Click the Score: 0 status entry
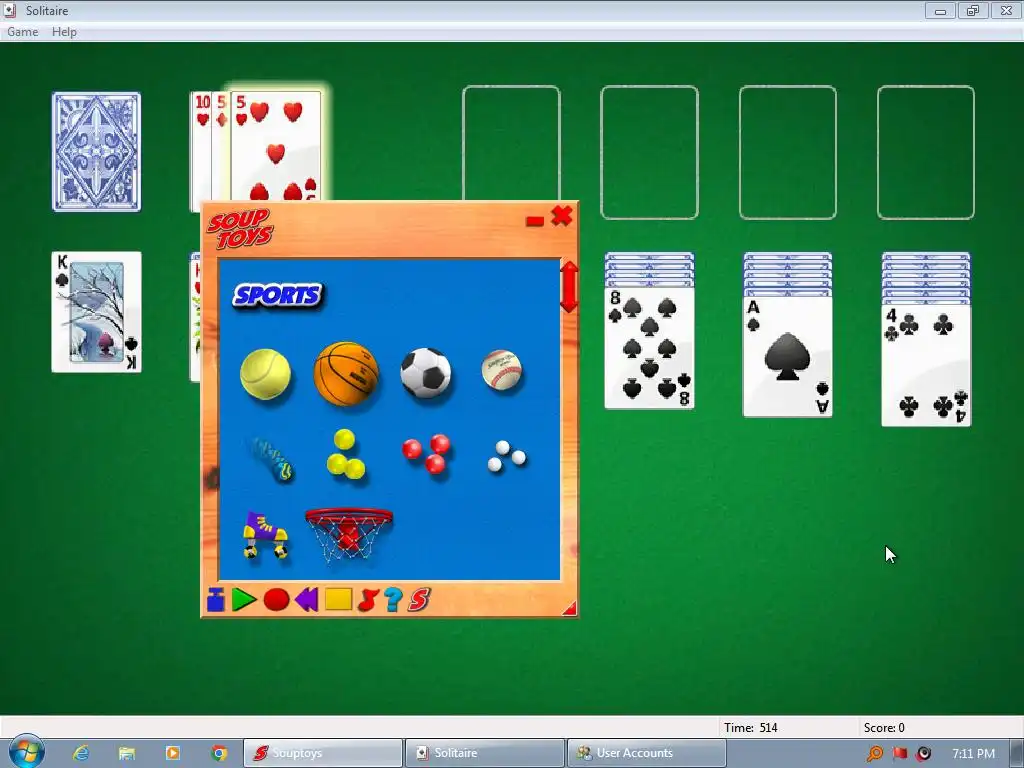This screenshot has height=768, width=1024. [884, 728]
